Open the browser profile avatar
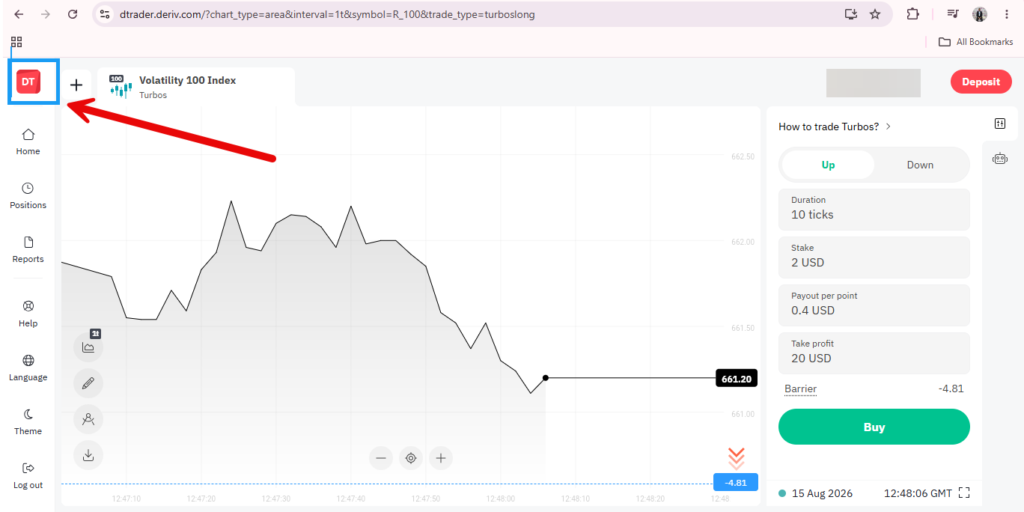 tap(980, 14)
